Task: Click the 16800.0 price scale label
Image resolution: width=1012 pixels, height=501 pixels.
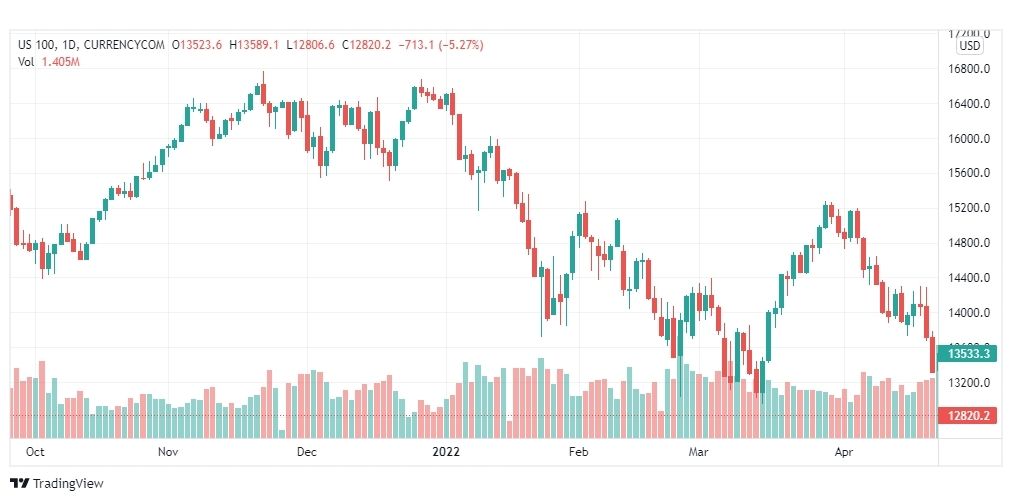Action: [972, 69]
